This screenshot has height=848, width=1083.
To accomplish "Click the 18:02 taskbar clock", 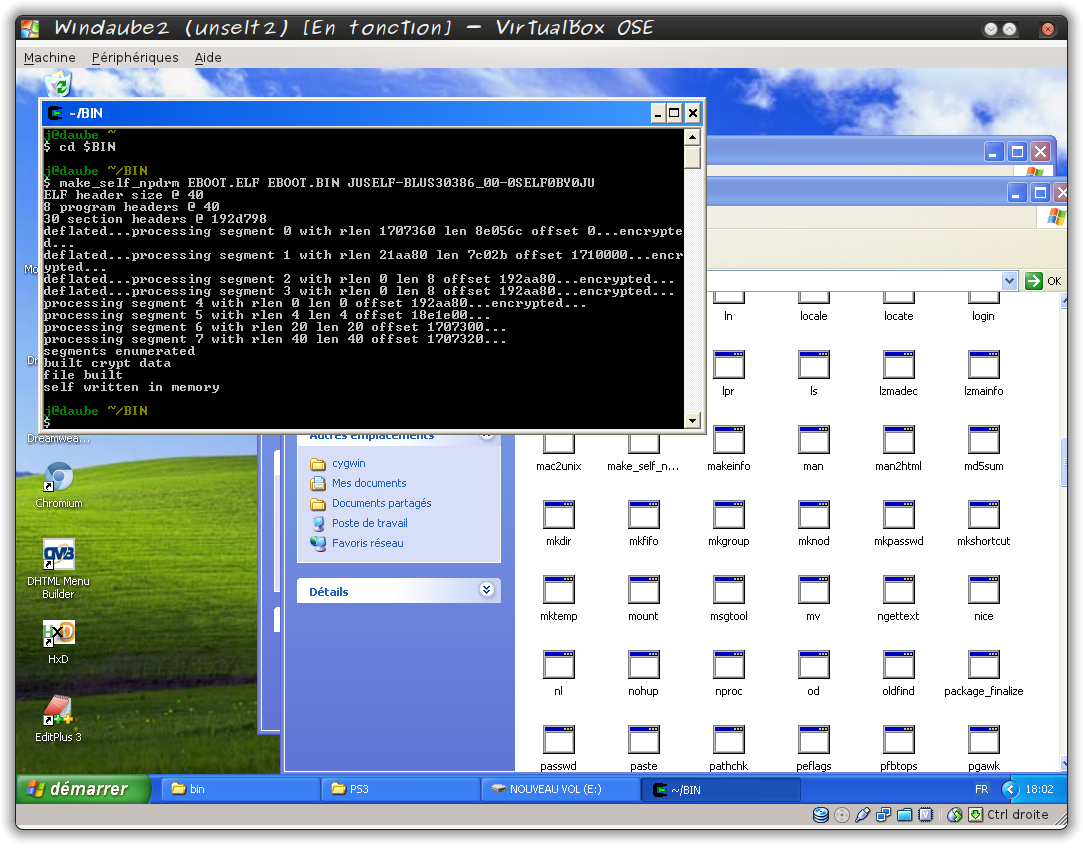I will tap(1039, 789).
